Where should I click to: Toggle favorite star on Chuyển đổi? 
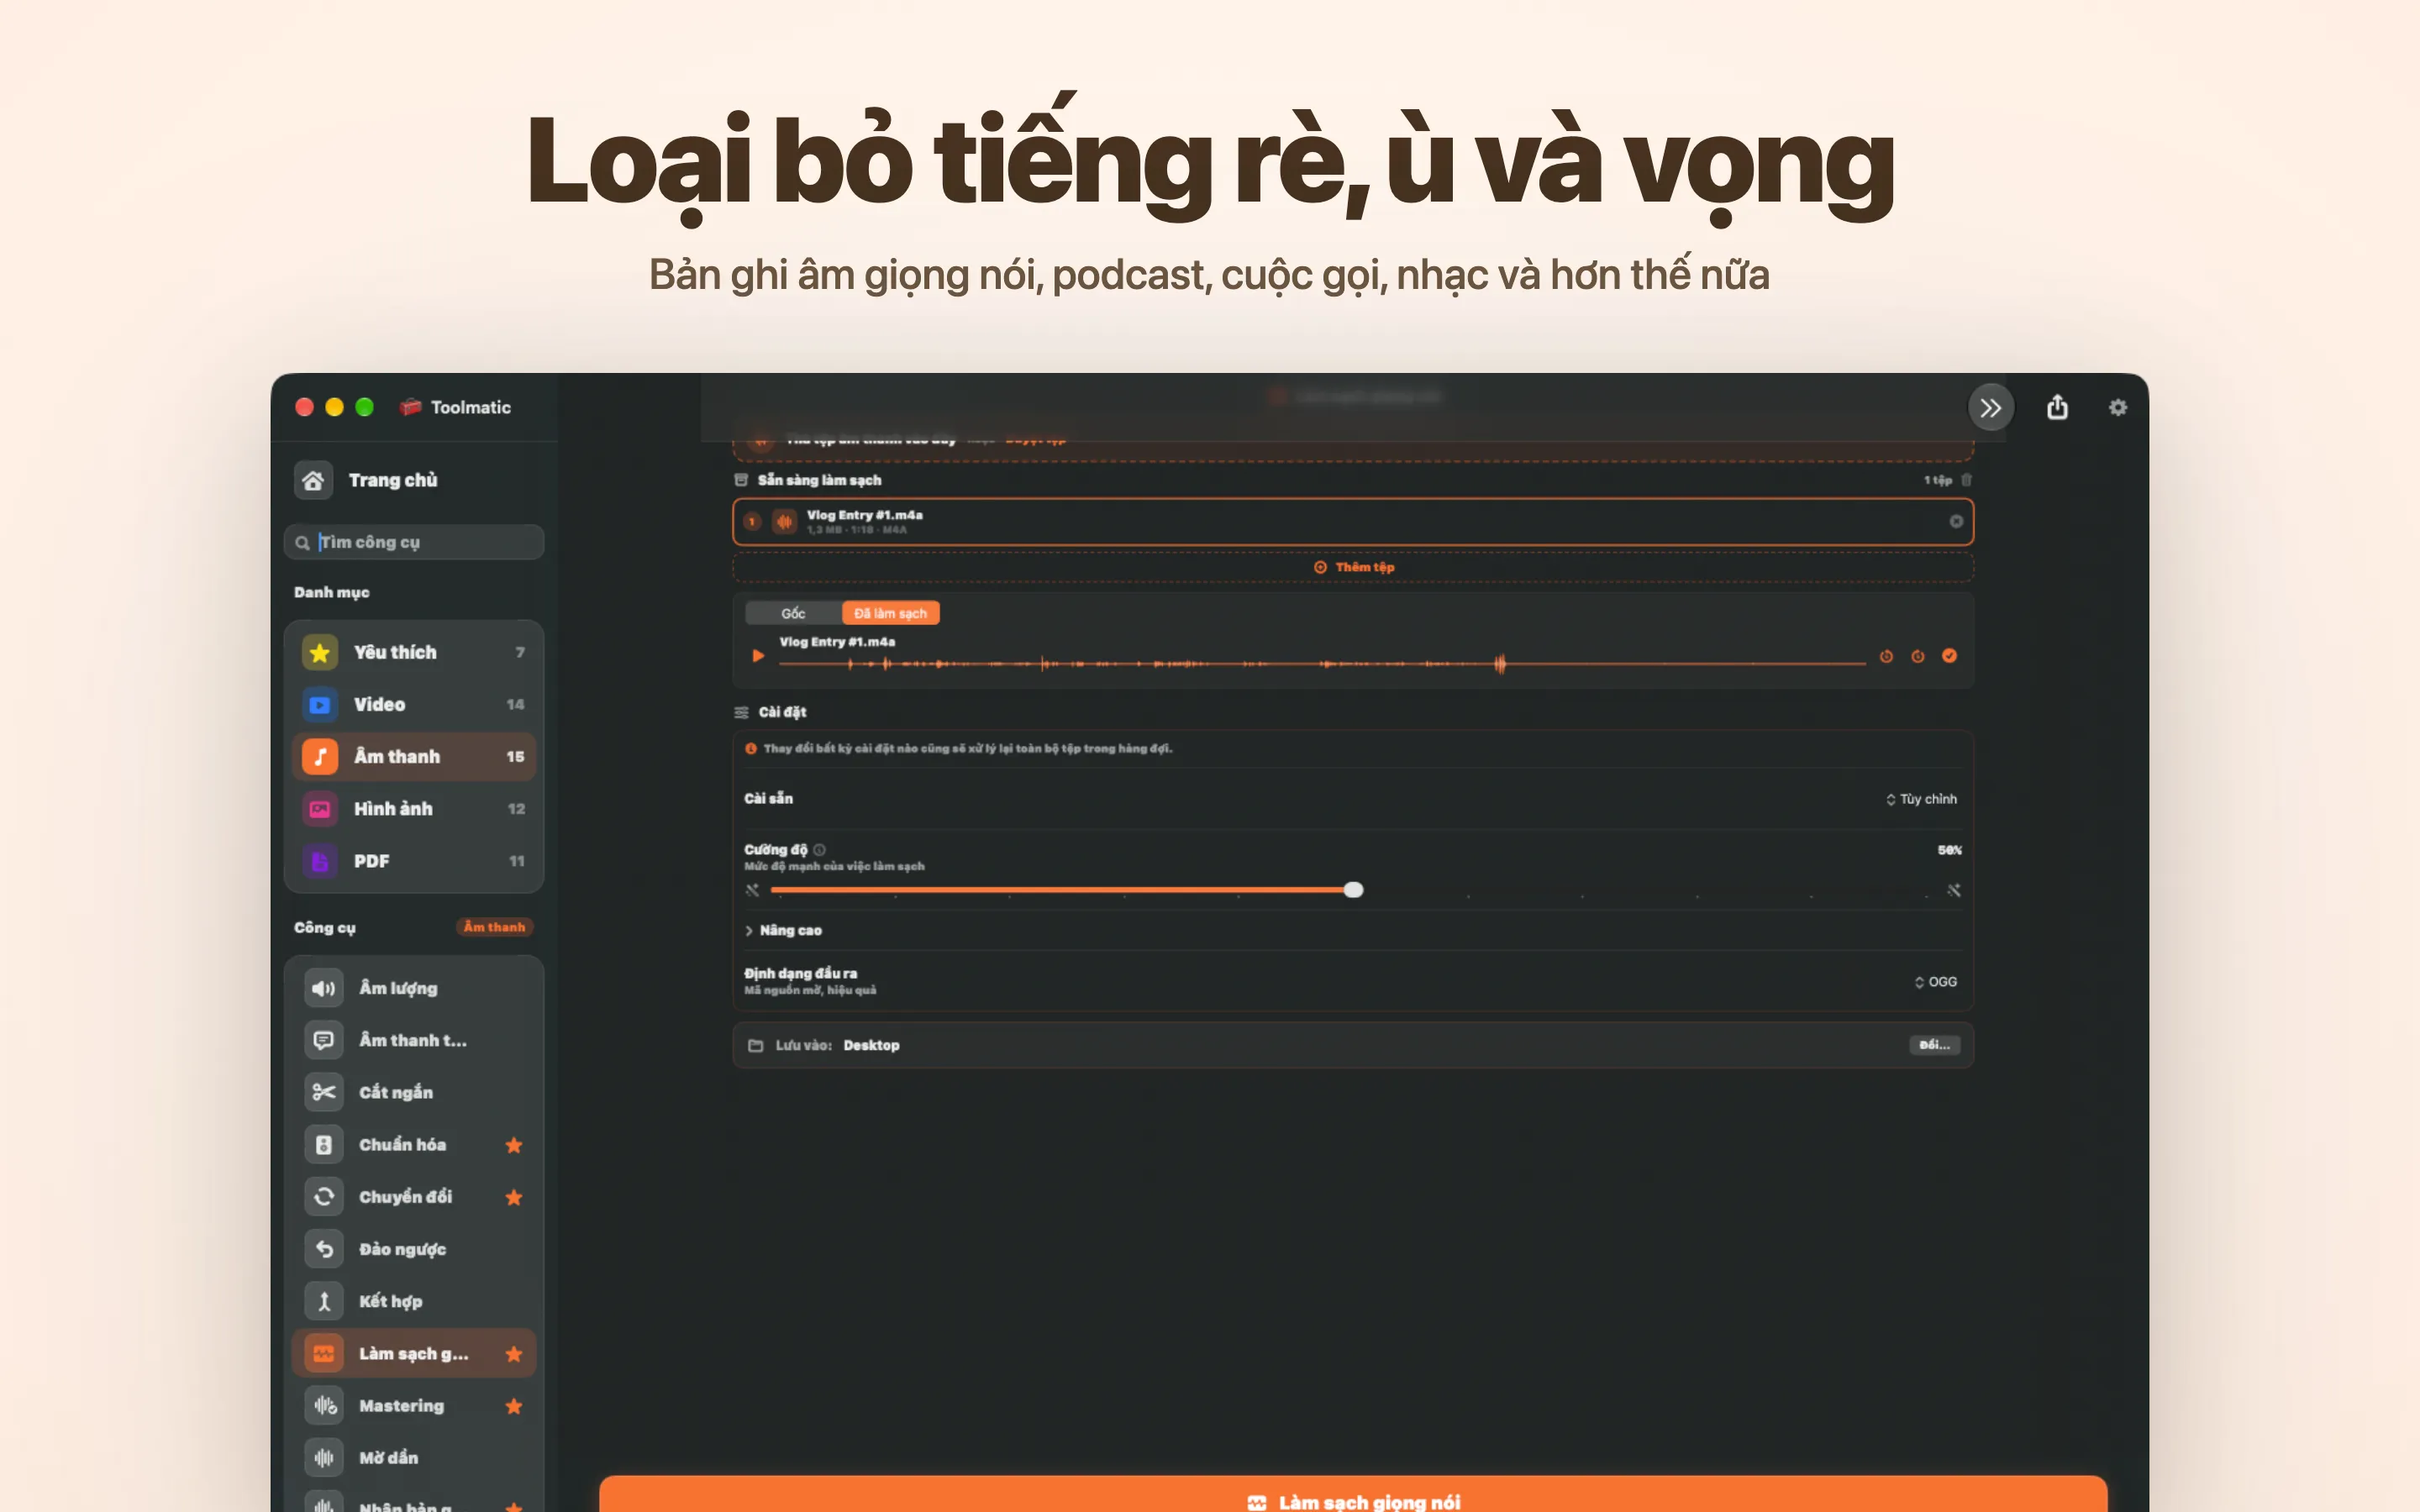point(514,1197)
